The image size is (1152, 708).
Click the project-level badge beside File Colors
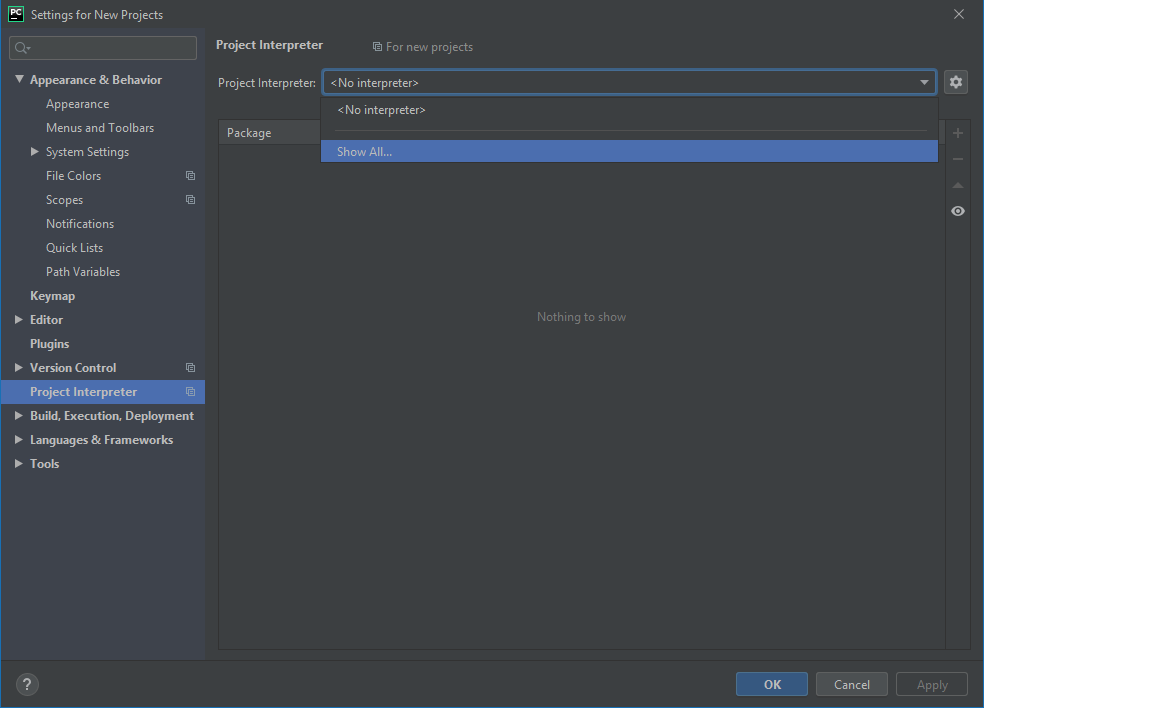coord(190,175)
